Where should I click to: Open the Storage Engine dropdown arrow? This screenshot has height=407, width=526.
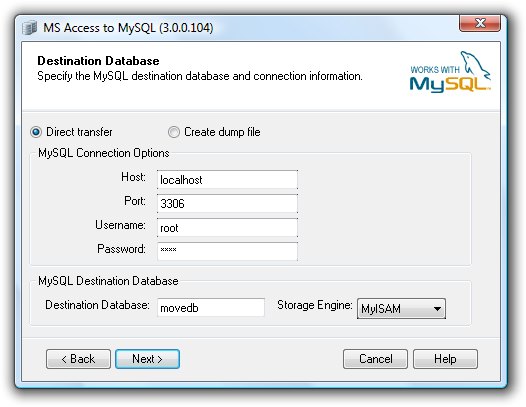[x=437, y=308]
